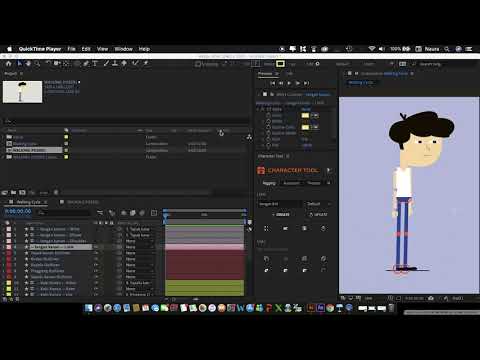Select the Type (T) tool
480x360 pixels.
click(x=95, y=63)
